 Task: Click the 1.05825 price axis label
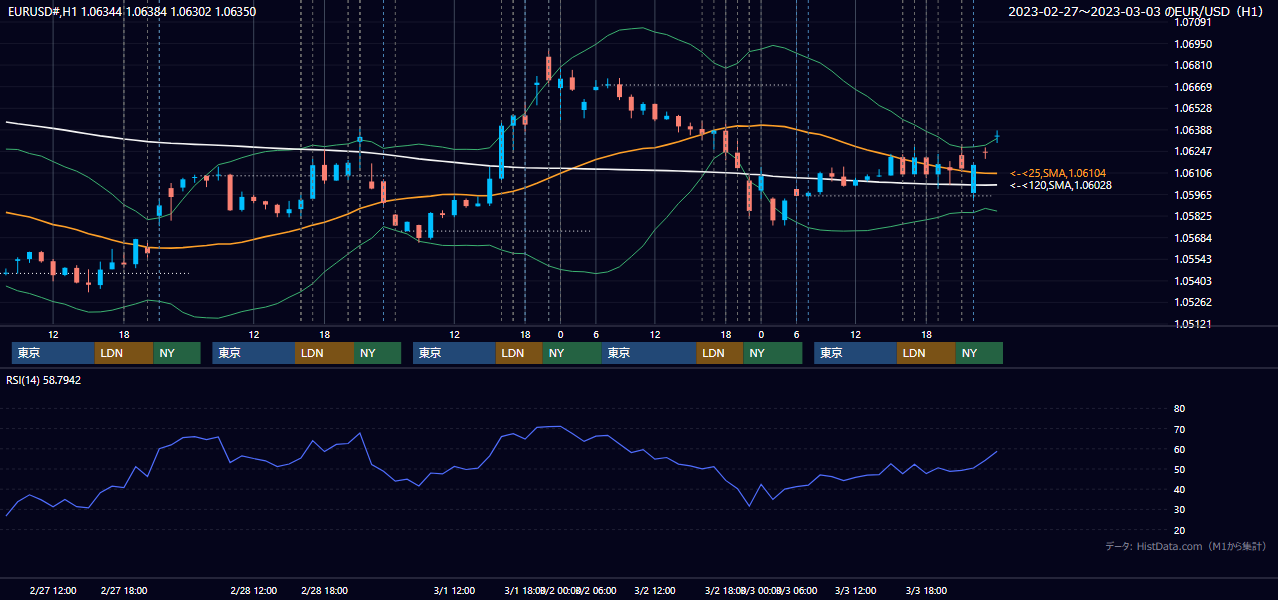pyautogui.click(x=1193, y=216)
